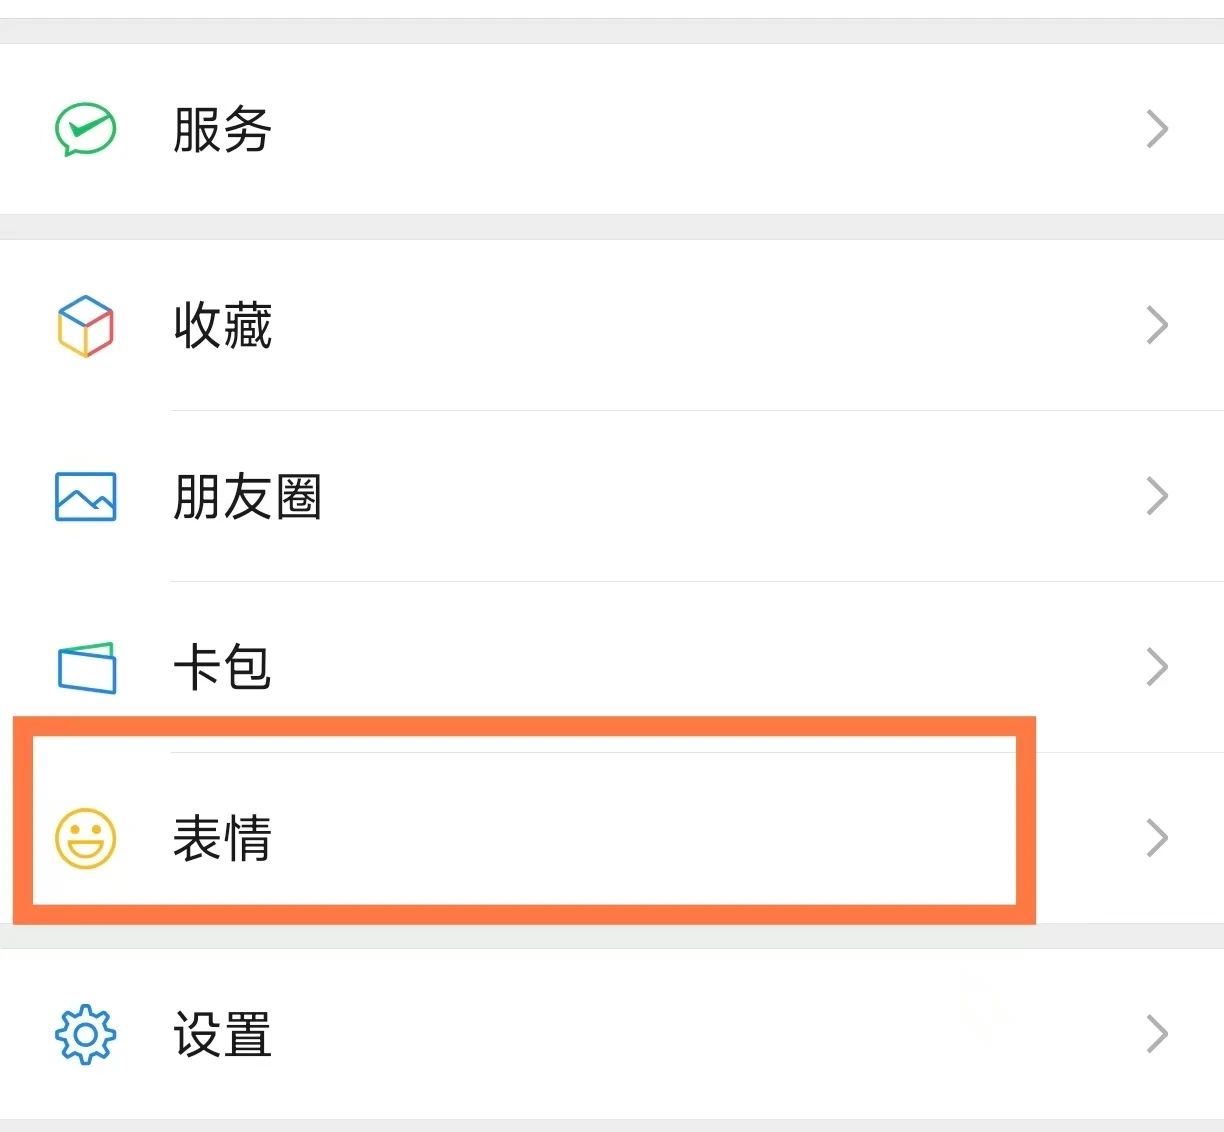Image resolution: width=1224 pixels, height=1132 pixels.
Task: Tap blank middle area of 朋友圈 row
Action: [x=700, y=496]
